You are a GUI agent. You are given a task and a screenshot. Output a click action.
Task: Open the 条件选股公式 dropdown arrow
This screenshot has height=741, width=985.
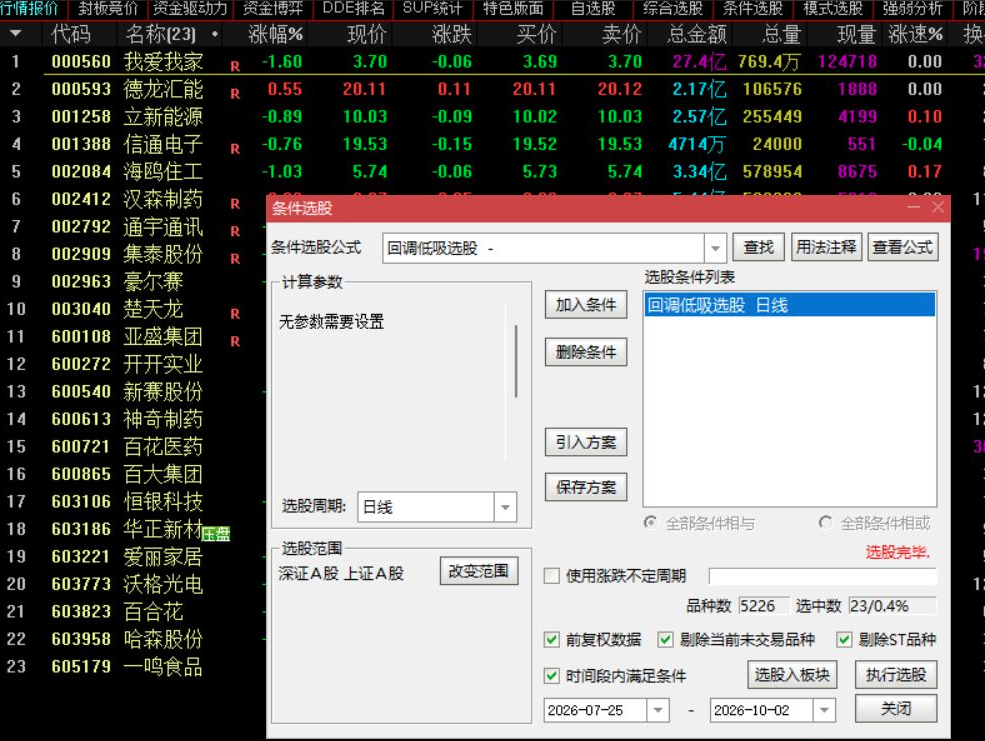(x=715, y=248)
